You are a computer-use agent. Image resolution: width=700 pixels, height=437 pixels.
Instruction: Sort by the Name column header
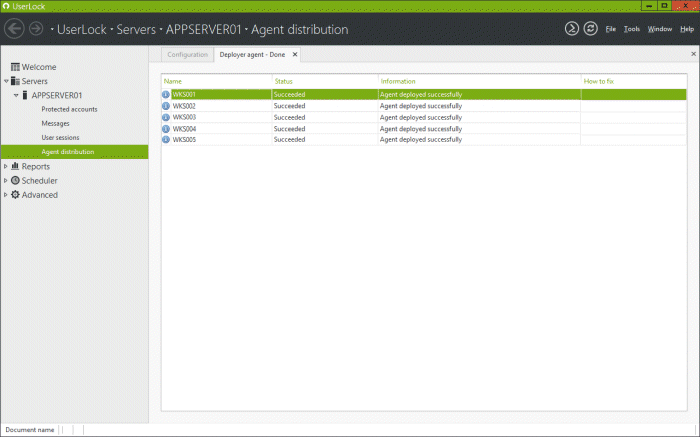(x=173, y=81)
